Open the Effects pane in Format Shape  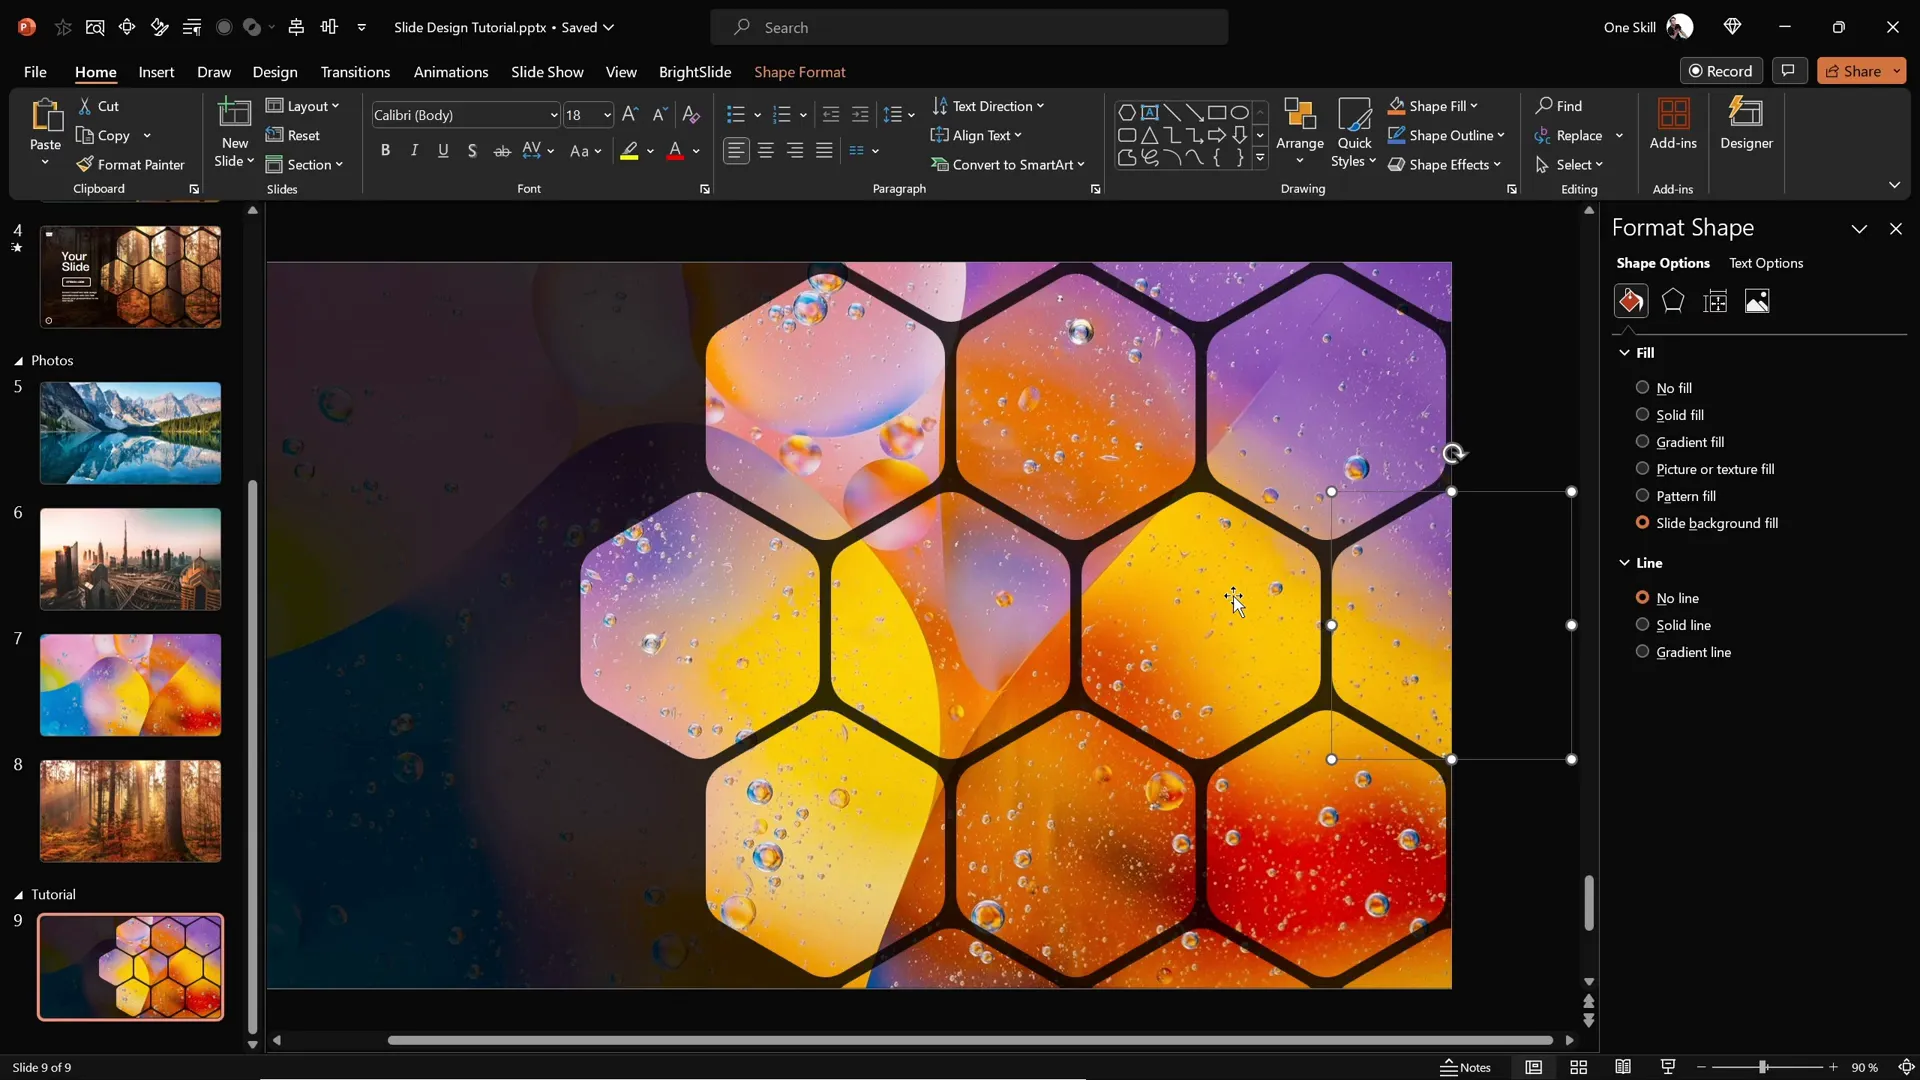click(1672, 300)
